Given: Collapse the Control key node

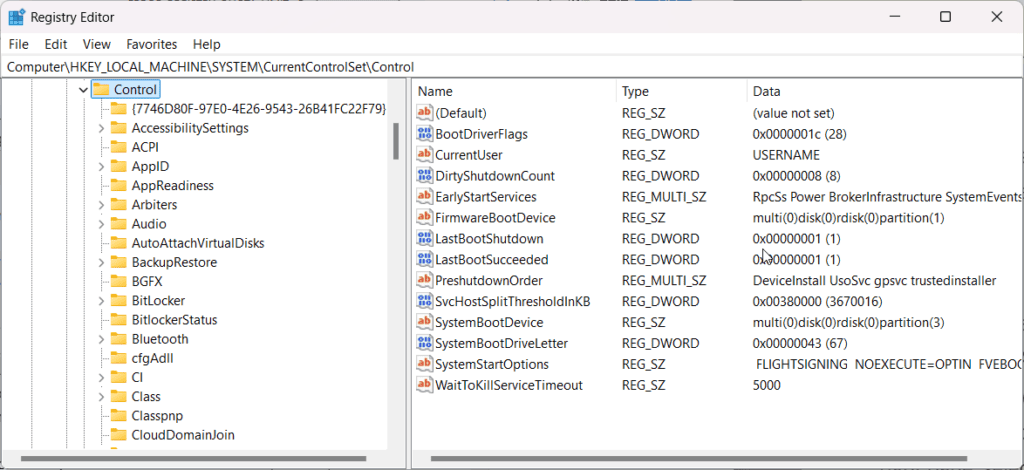Looking at the screenshot, I should click(x=83, y=89).
